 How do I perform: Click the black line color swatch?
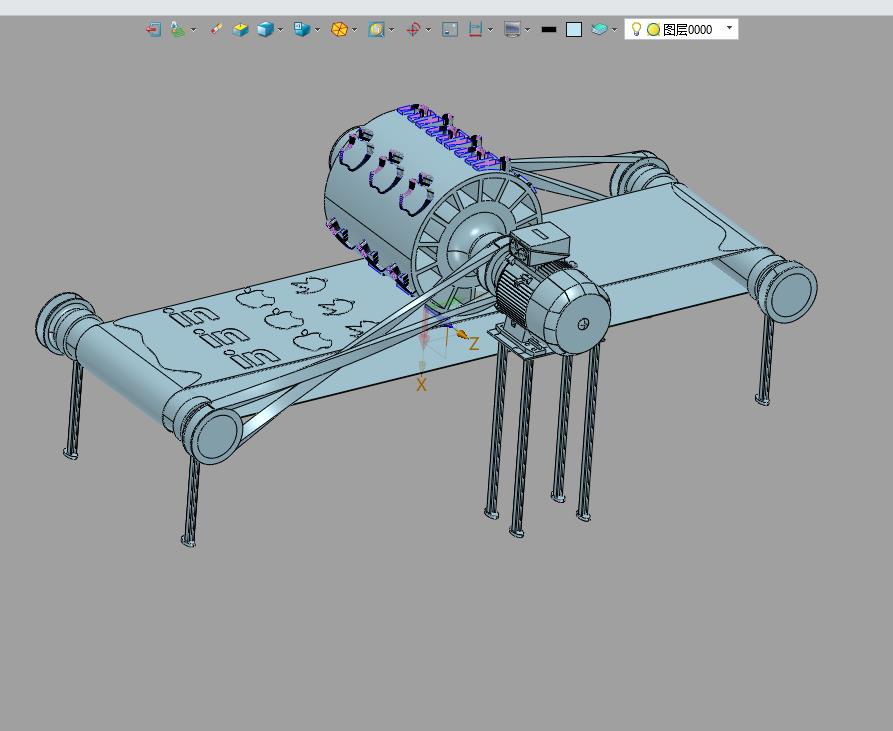(x=548, y=30)
